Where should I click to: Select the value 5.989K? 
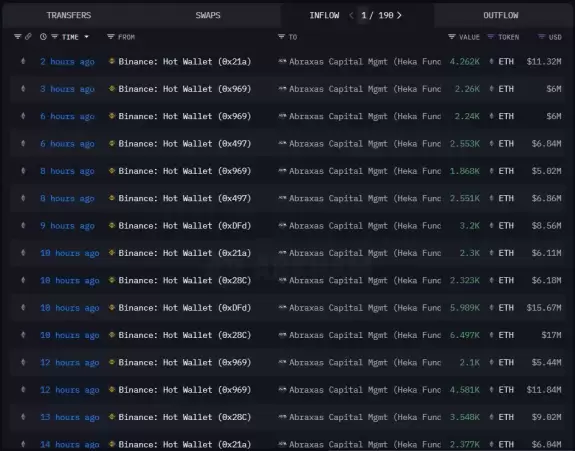click(x=465, y=308)
